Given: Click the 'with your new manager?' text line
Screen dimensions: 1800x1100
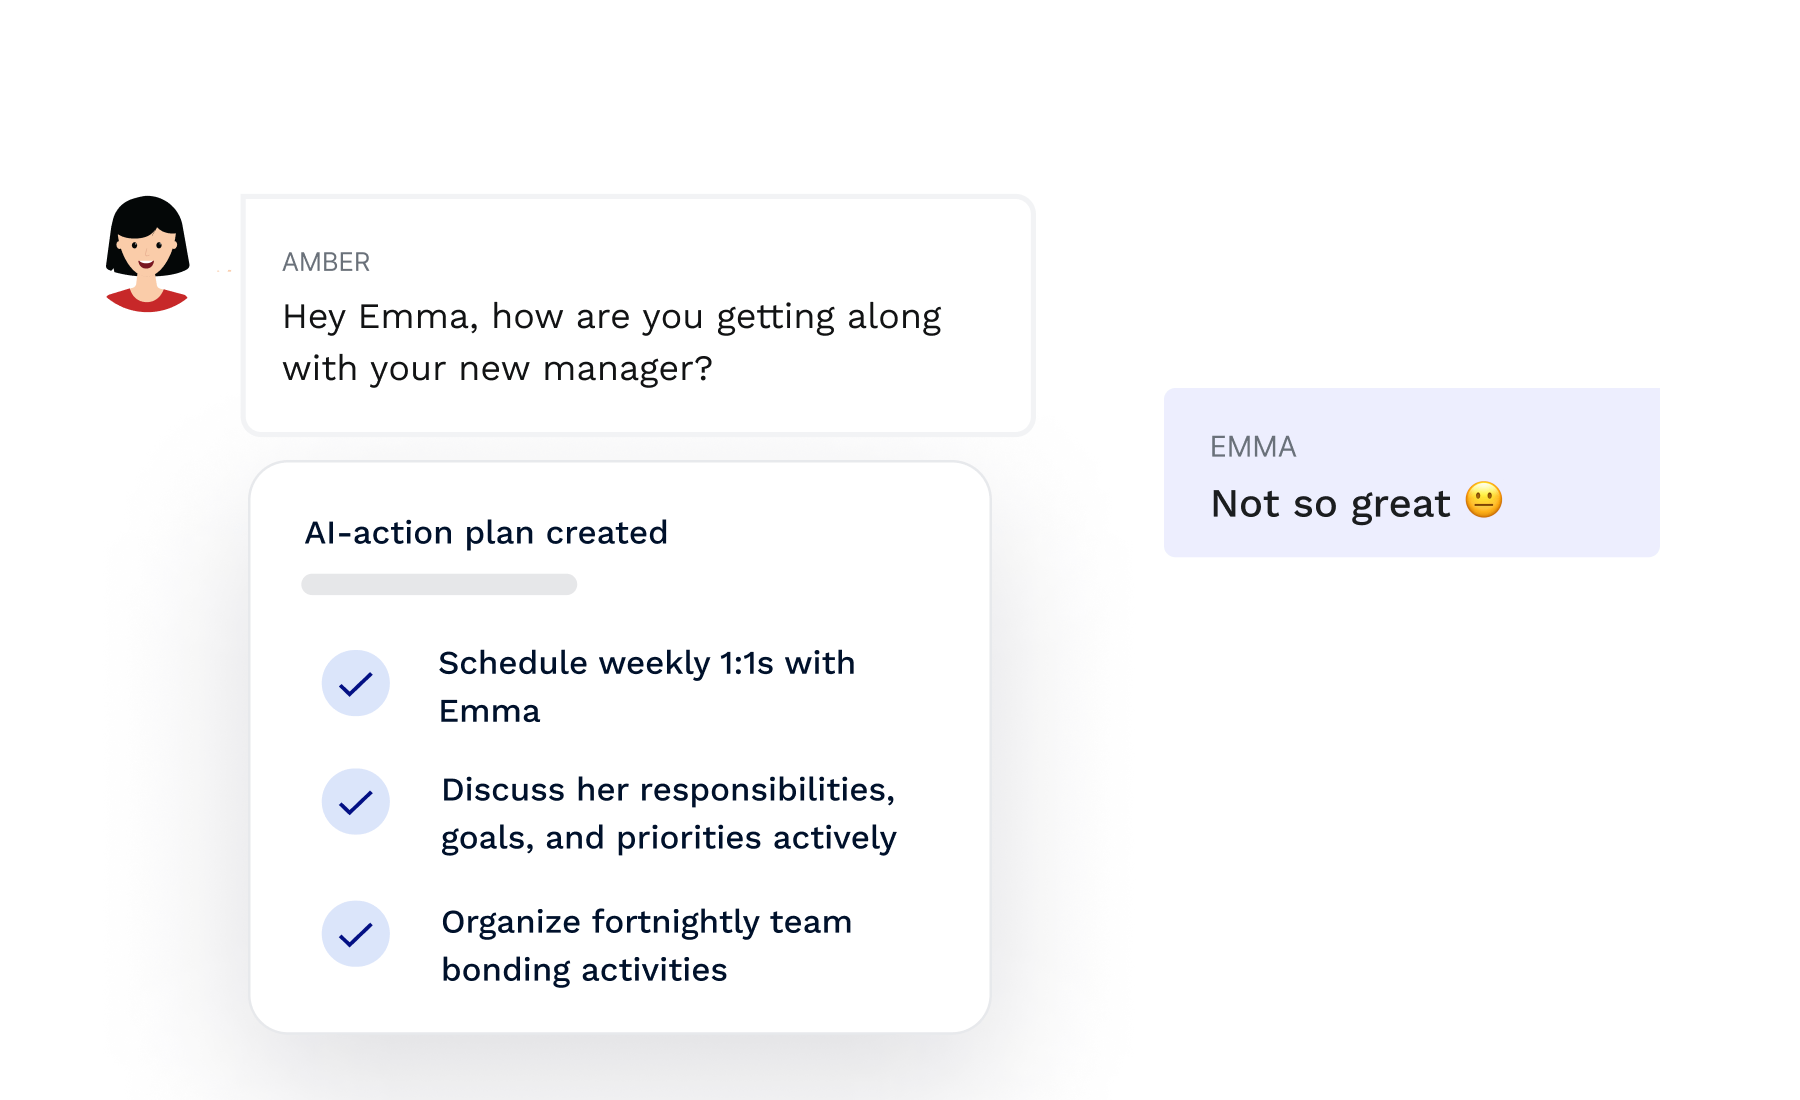Looking at the screenshot, I should click(498, 369).
